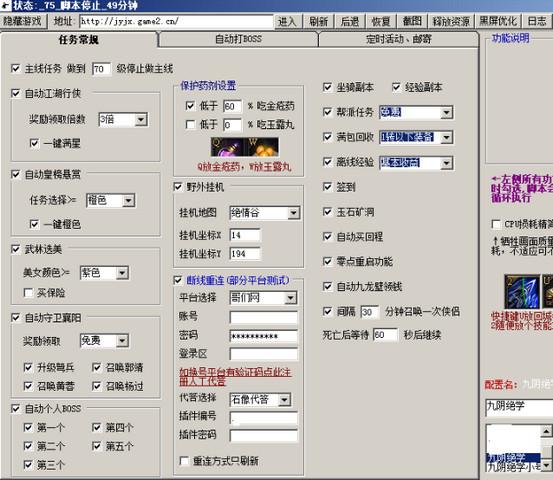The image size is (553, 480).
Task: Toggle the 武林选美 checkbox
Action: pyautogui.click(x=16, y=249)
